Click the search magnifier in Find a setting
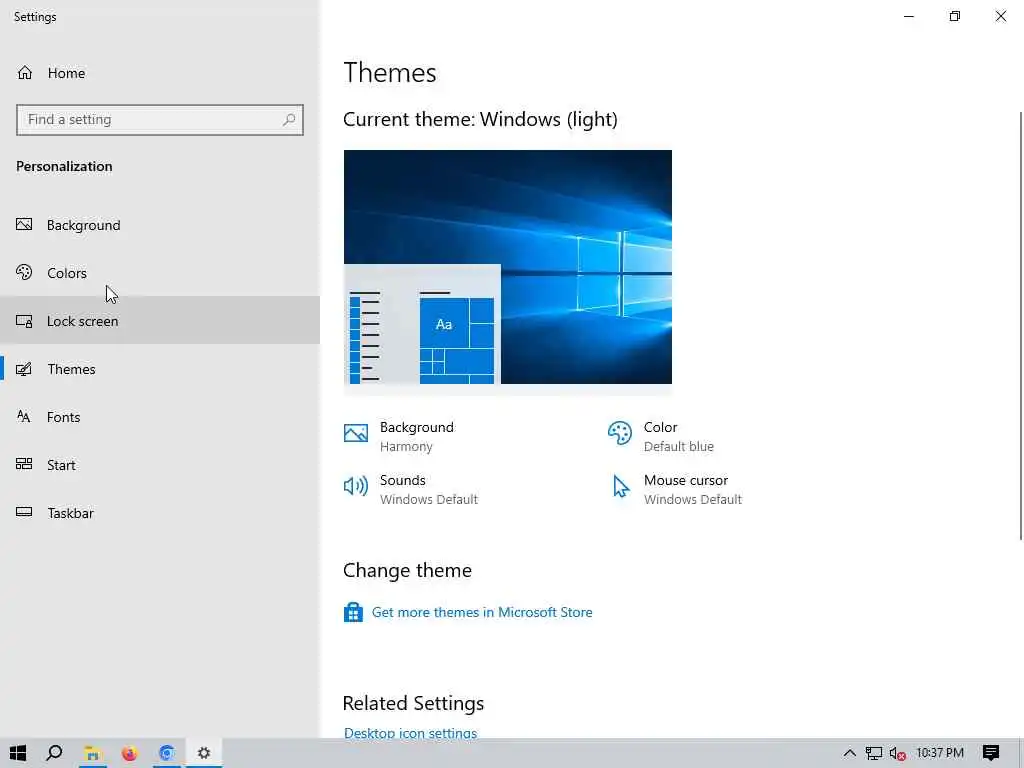 [x=289, y=120]
